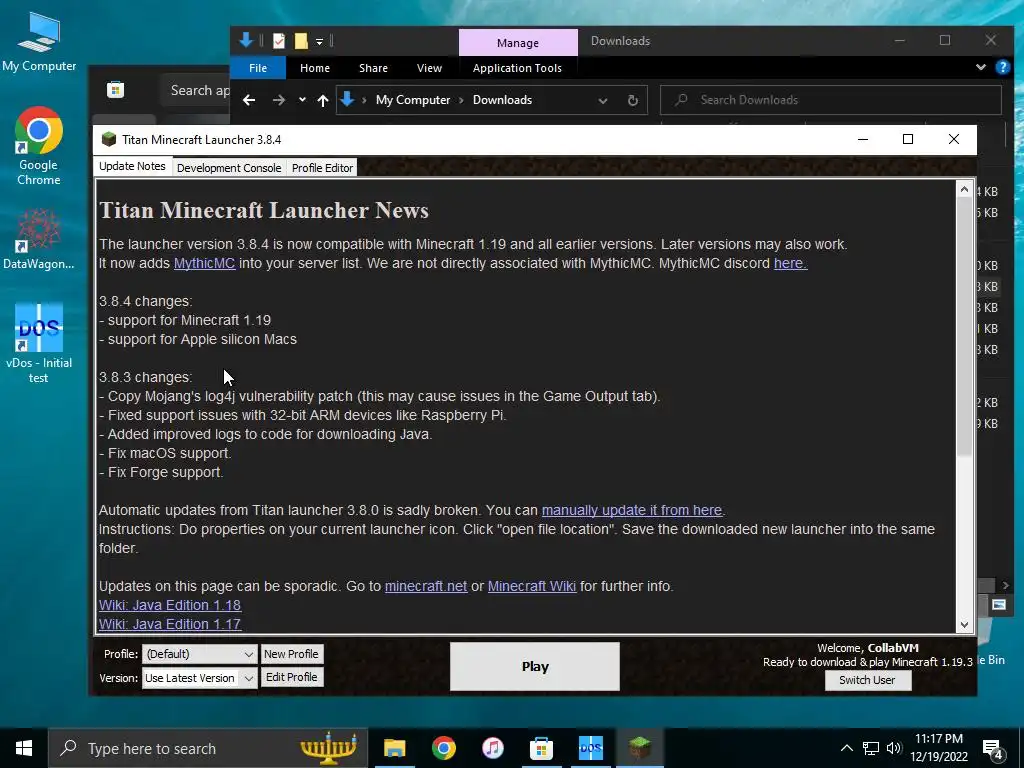Open DataWagon desktop shortcut
This screenshot has height=768, width=1024.
pos(39,239)
